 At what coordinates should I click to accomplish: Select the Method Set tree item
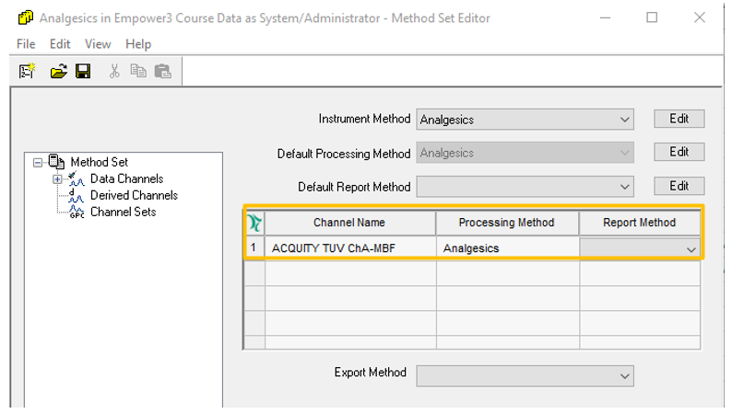(x=99, y=162)
